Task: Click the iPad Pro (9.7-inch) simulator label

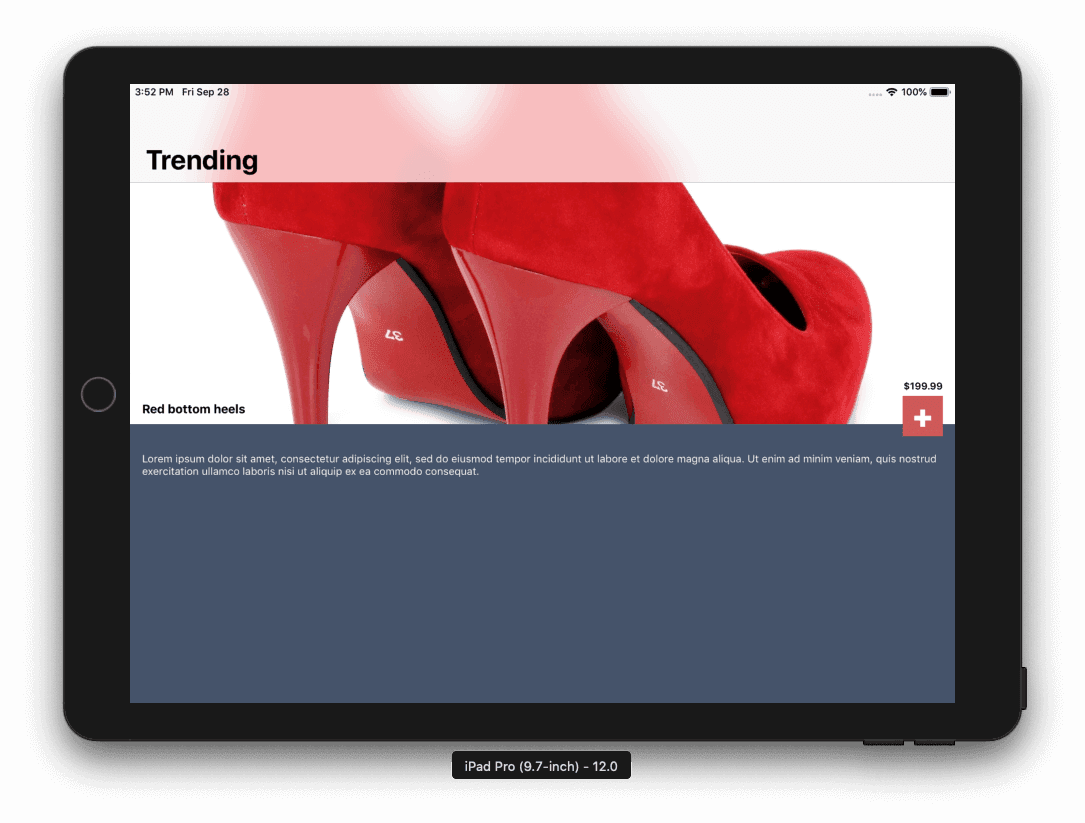Action: pyautogui.click(x=541, y=767)
